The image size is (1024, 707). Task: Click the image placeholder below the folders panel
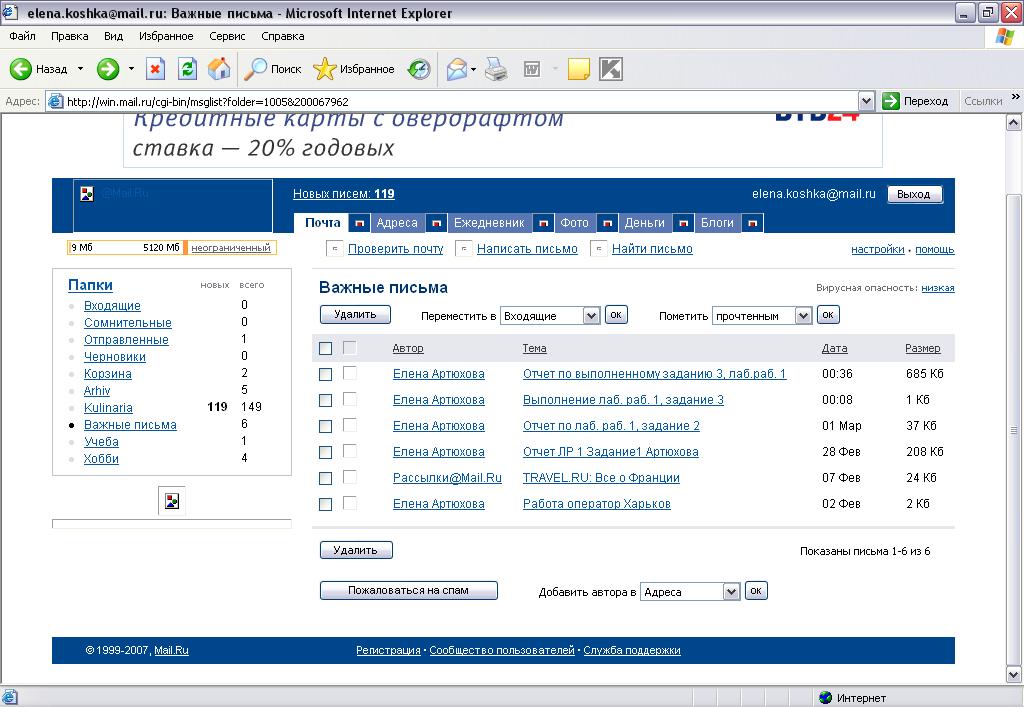click(172, 501)
